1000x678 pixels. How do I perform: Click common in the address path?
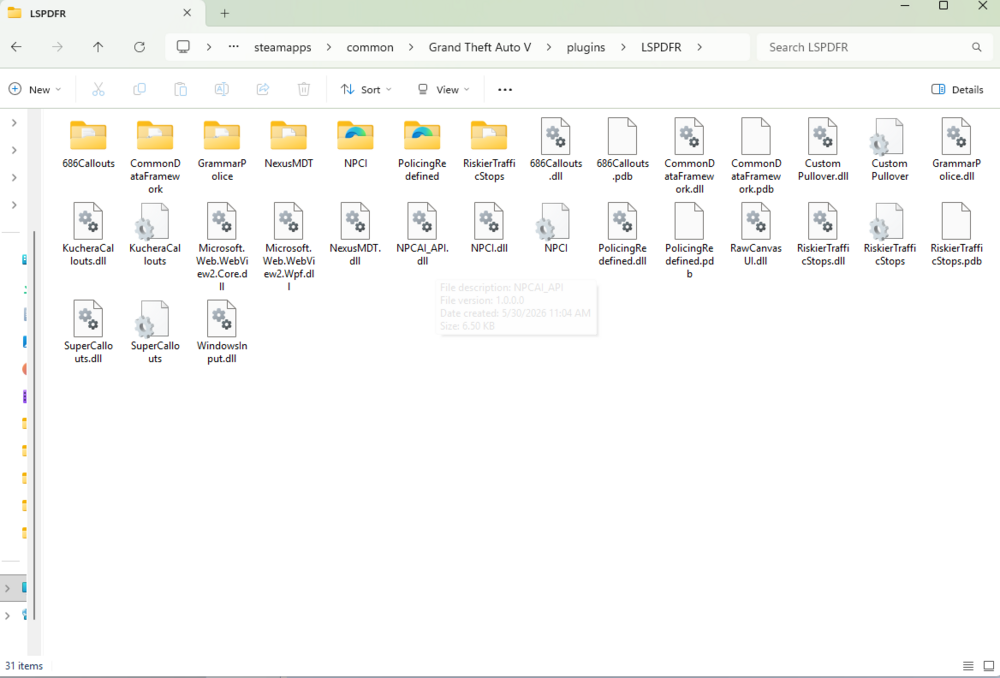tap(370, 47)
